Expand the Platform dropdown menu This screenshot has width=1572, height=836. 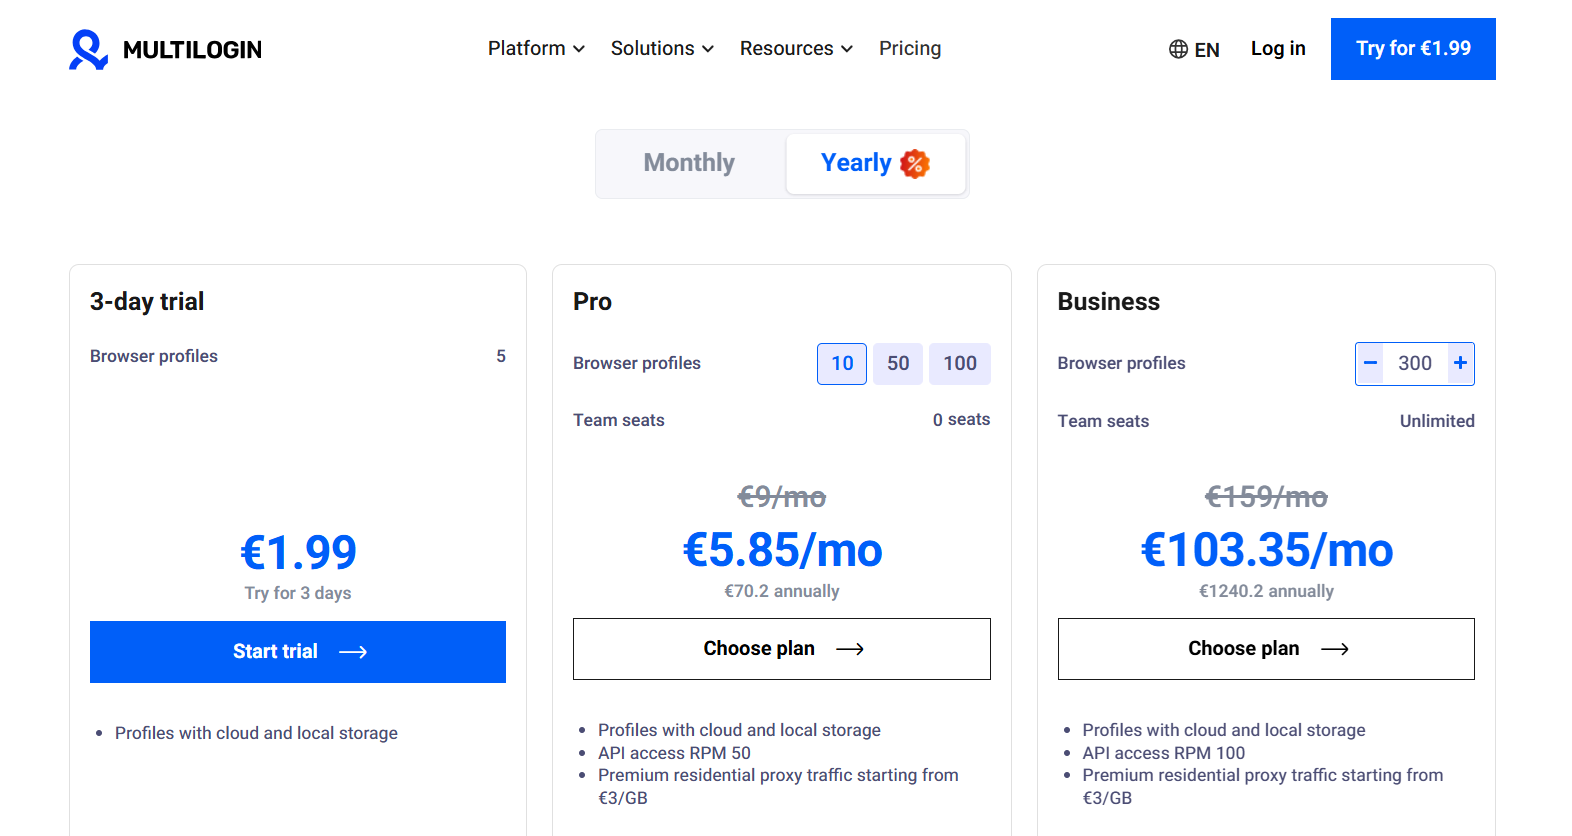point(536,48)
